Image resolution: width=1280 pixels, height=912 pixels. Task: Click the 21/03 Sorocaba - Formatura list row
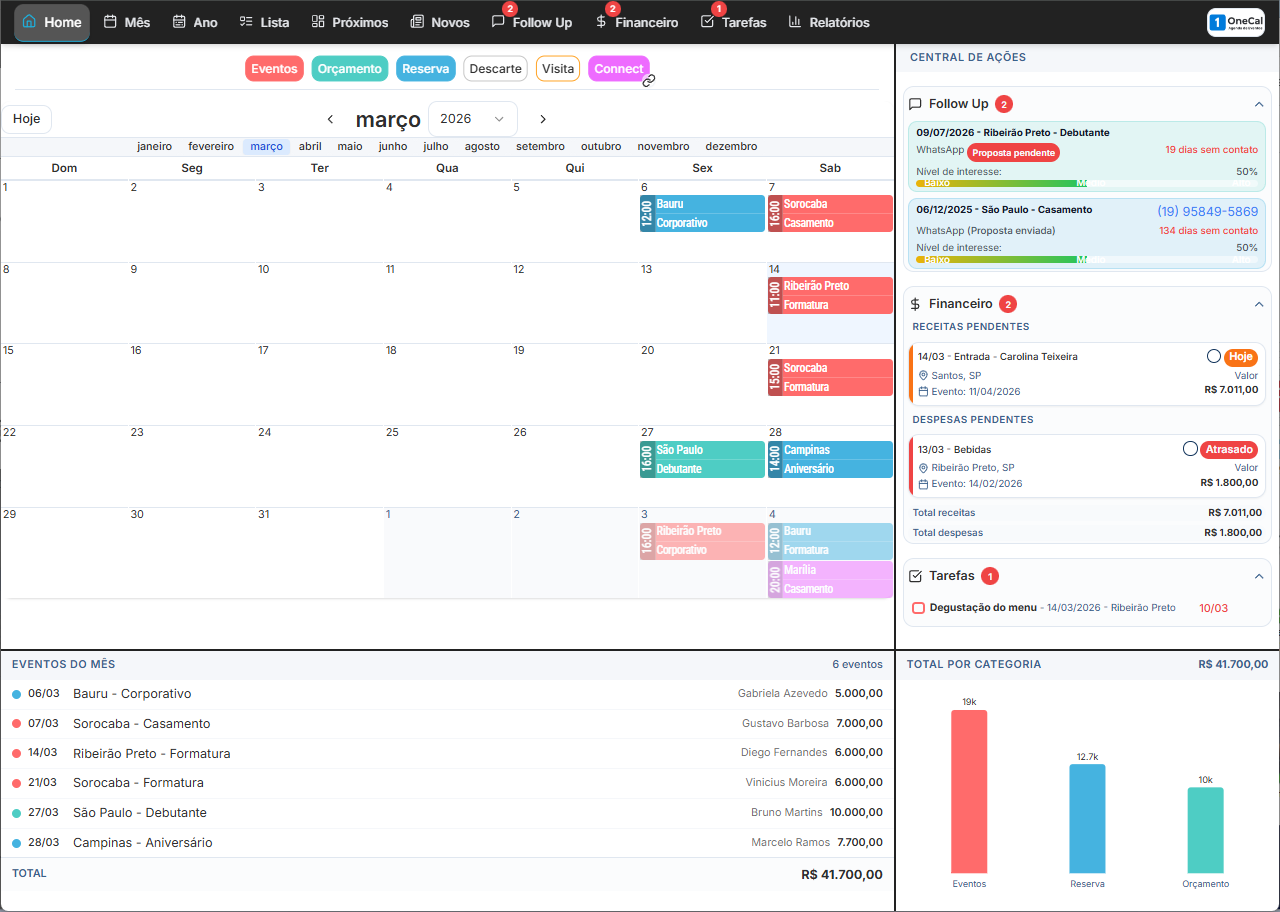pos(447,783)
